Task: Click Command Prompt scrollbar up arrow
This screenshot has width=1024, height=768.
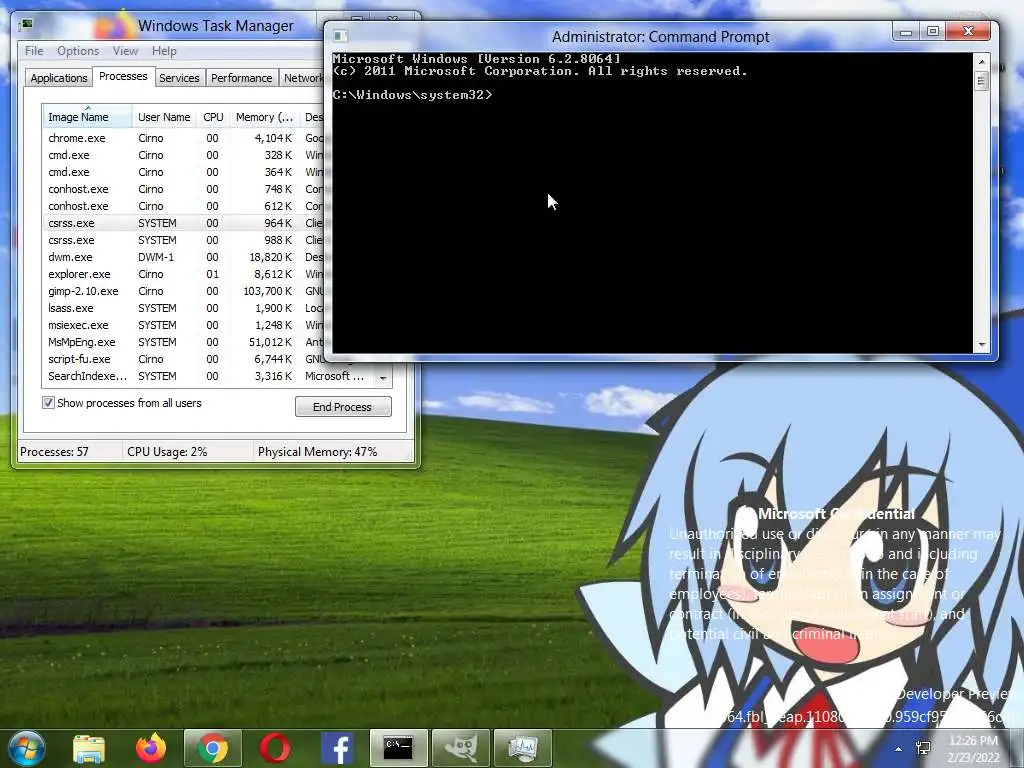Action: [x=981, y=61]
